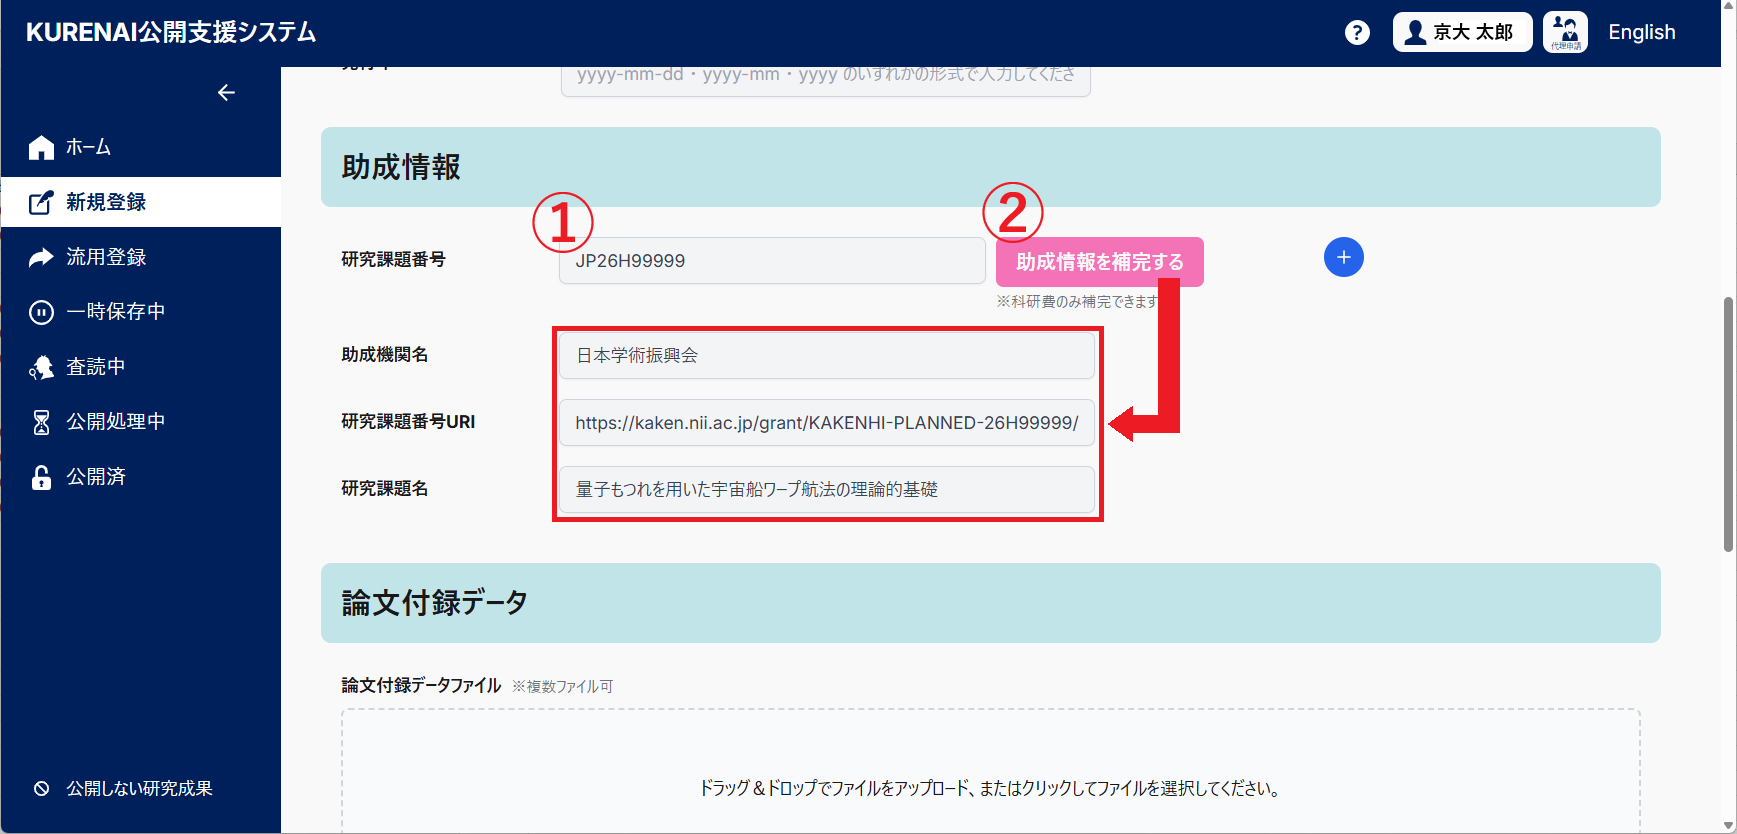
Task: Click the 研究課題名 field
Action: (x=827, y=489)
